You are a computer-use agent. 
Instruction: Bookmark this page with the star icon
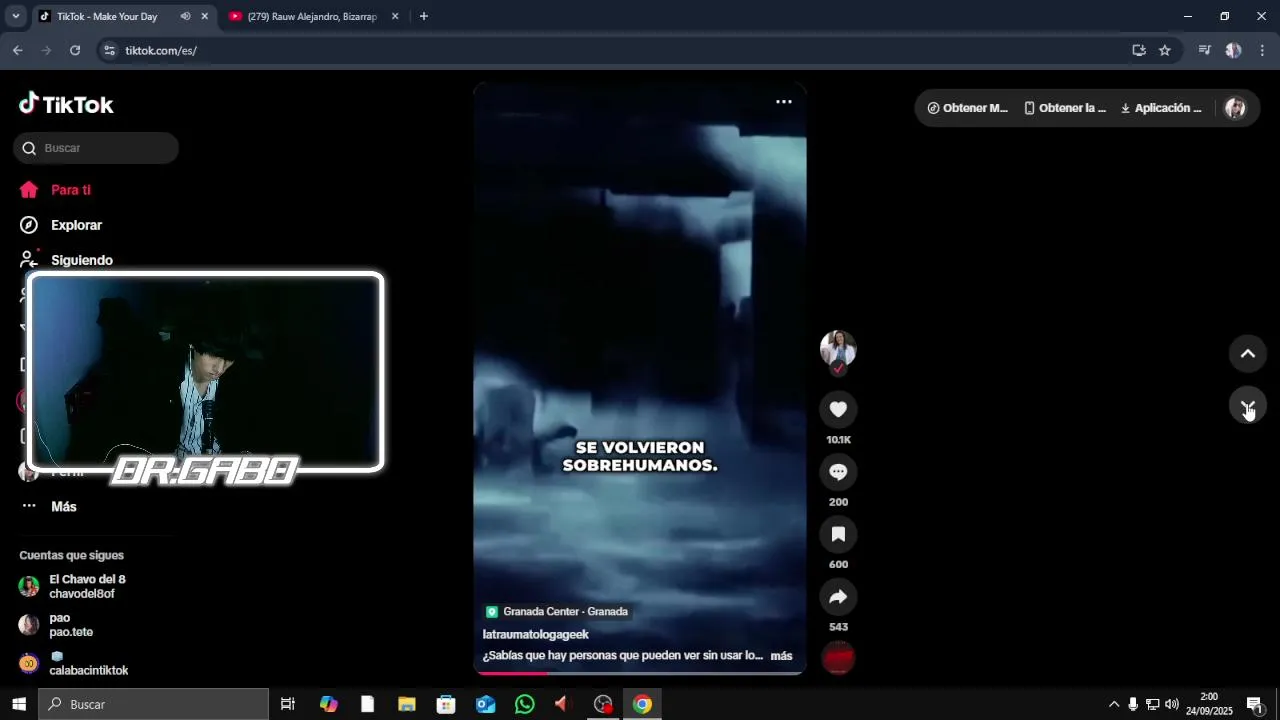1165,50
